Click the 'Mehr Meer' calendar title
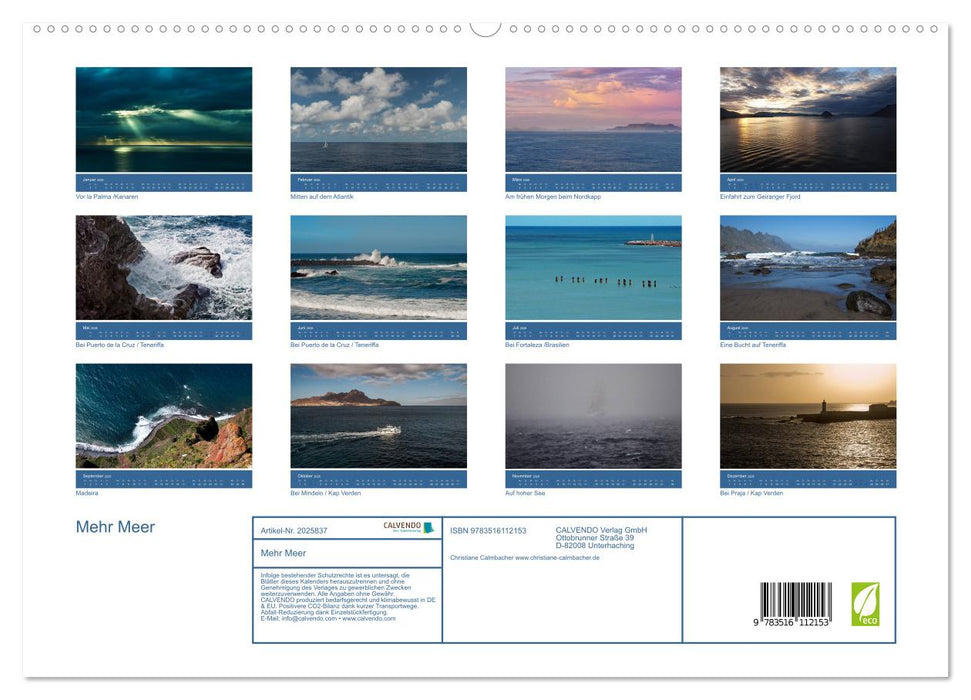The image size is (971, 700). pos(117,526)
